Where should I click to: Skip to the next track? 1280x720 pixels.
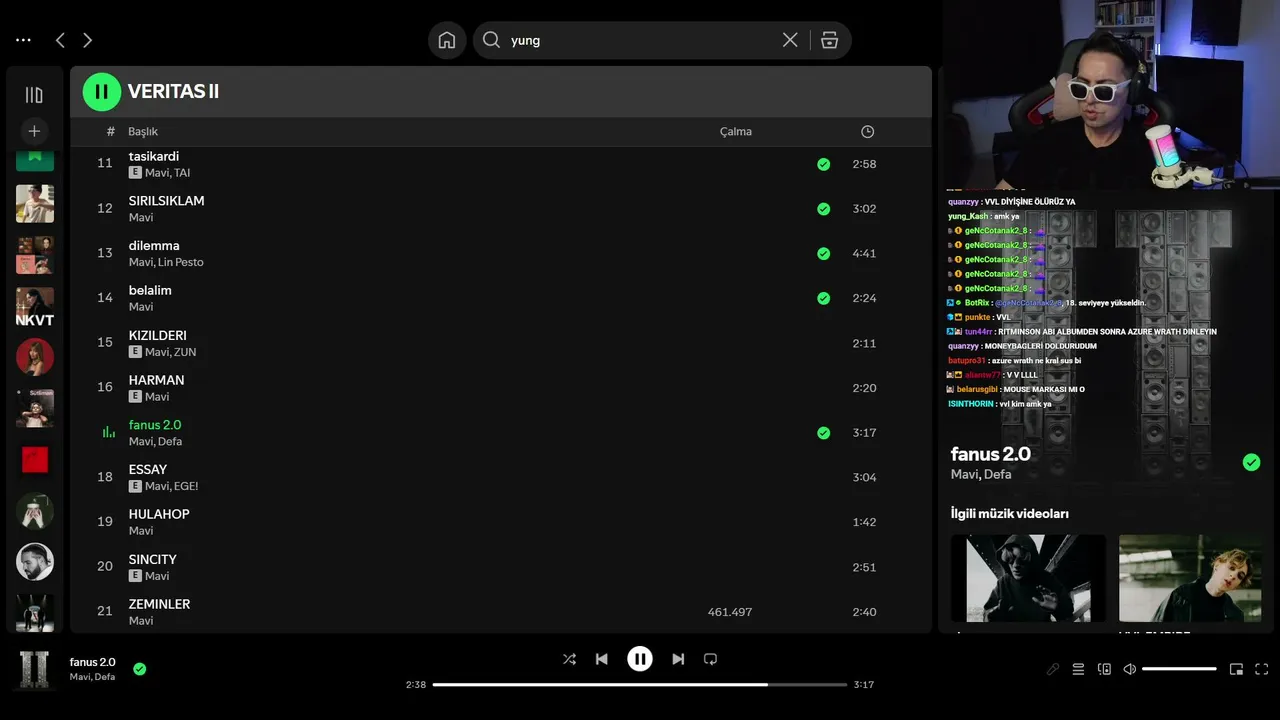[678, 659]
